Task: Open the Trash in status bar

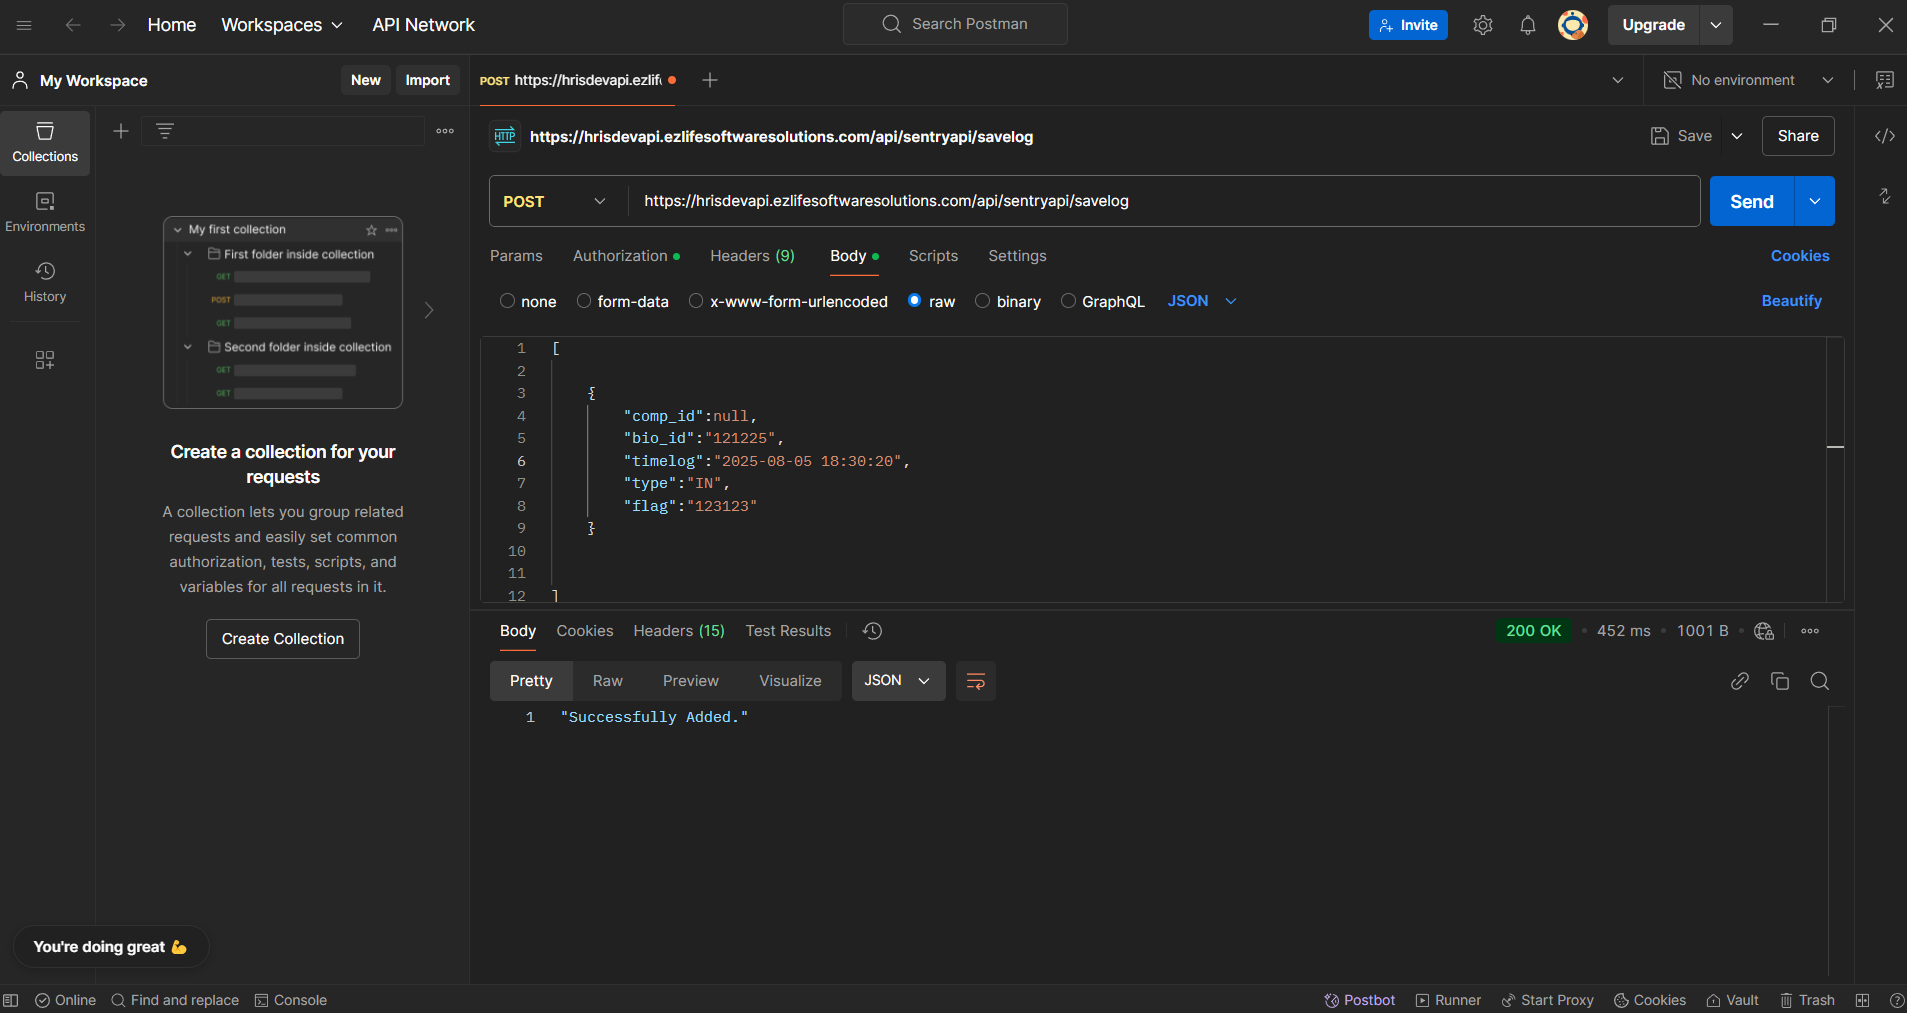Action: click(x=1807, y=1000)
